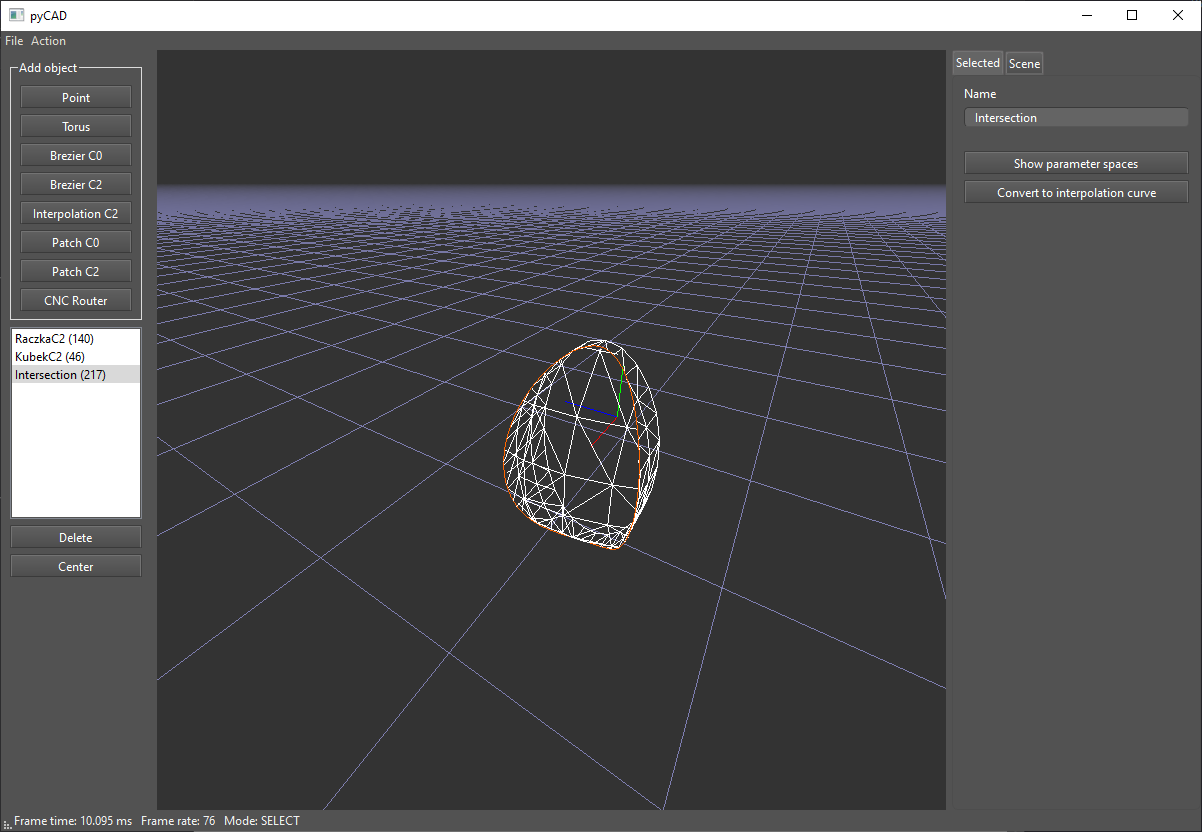
Task: Add an Interpolation C2 curve
Action: tap(75, 213)
